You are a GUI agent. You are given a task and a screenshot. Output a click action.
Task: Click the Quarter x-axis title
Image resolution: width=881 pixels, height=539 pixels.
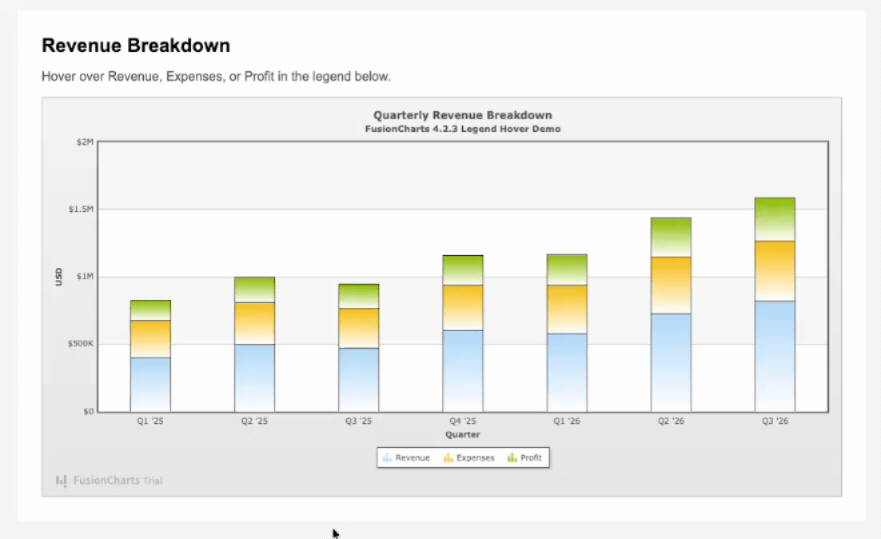463,434
